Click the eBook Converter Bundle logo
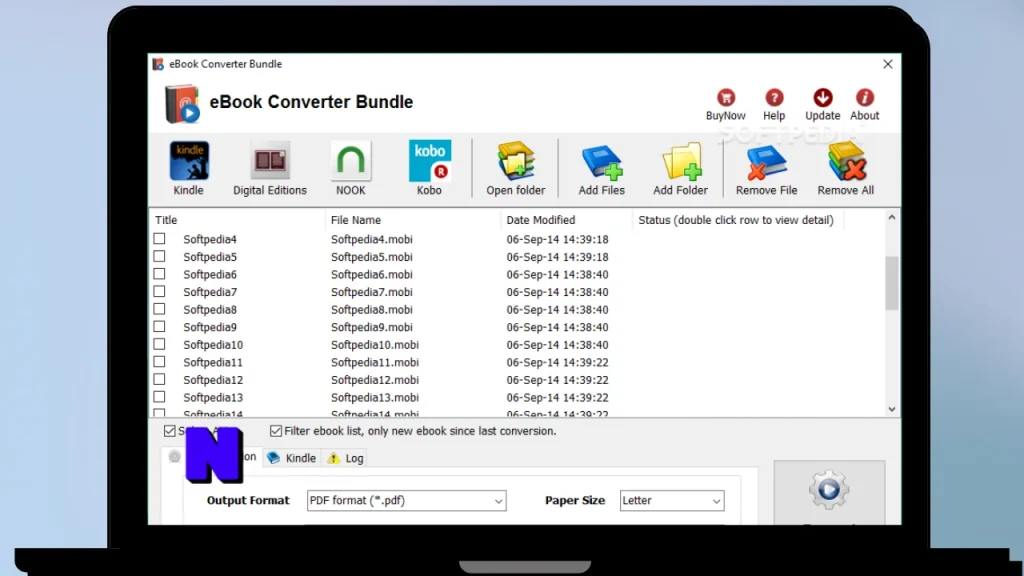This screenshot has width=1024, height=576. [x=182, y=103]
